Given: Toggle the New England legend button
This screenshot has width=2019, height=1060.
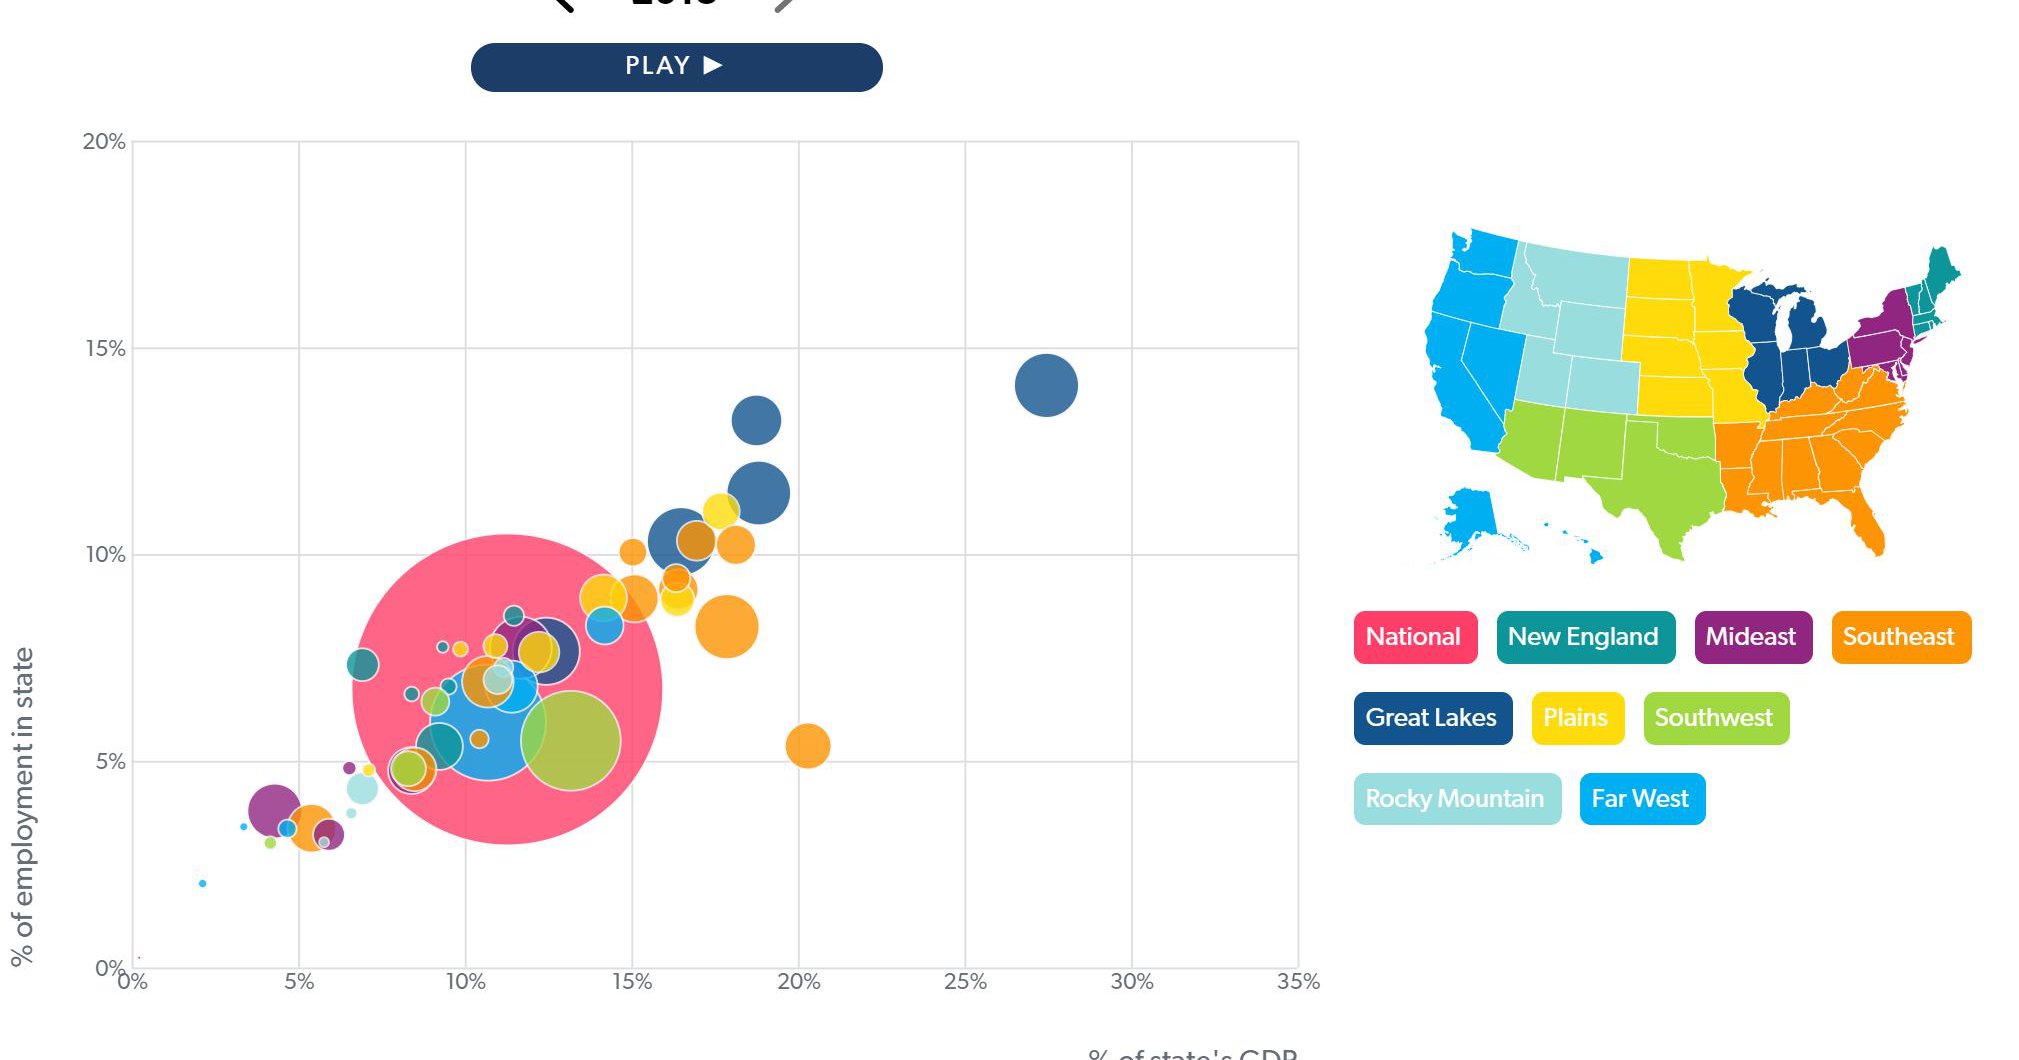Looking at the screenshot, I should click(x=1584, y=637).
